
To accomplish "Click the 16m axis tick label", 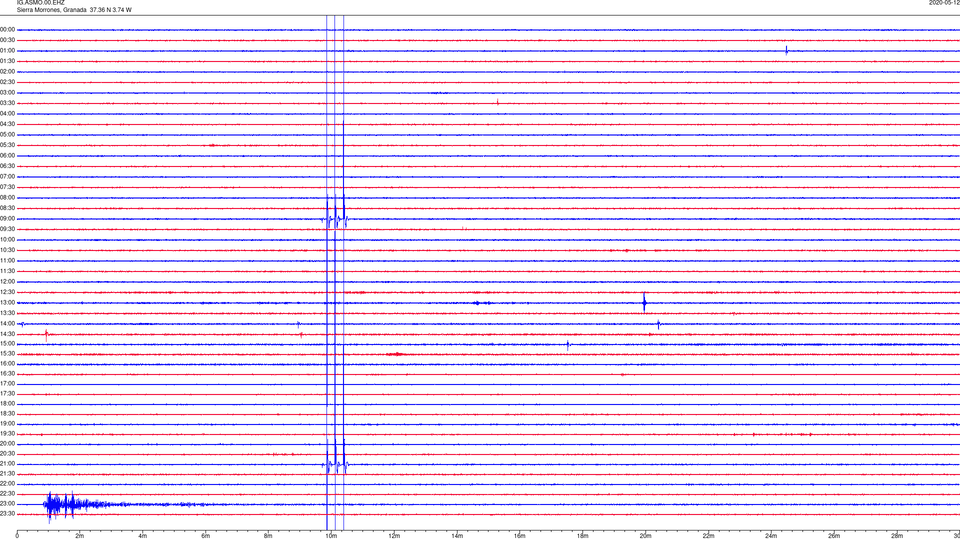I will pos(520,536).
